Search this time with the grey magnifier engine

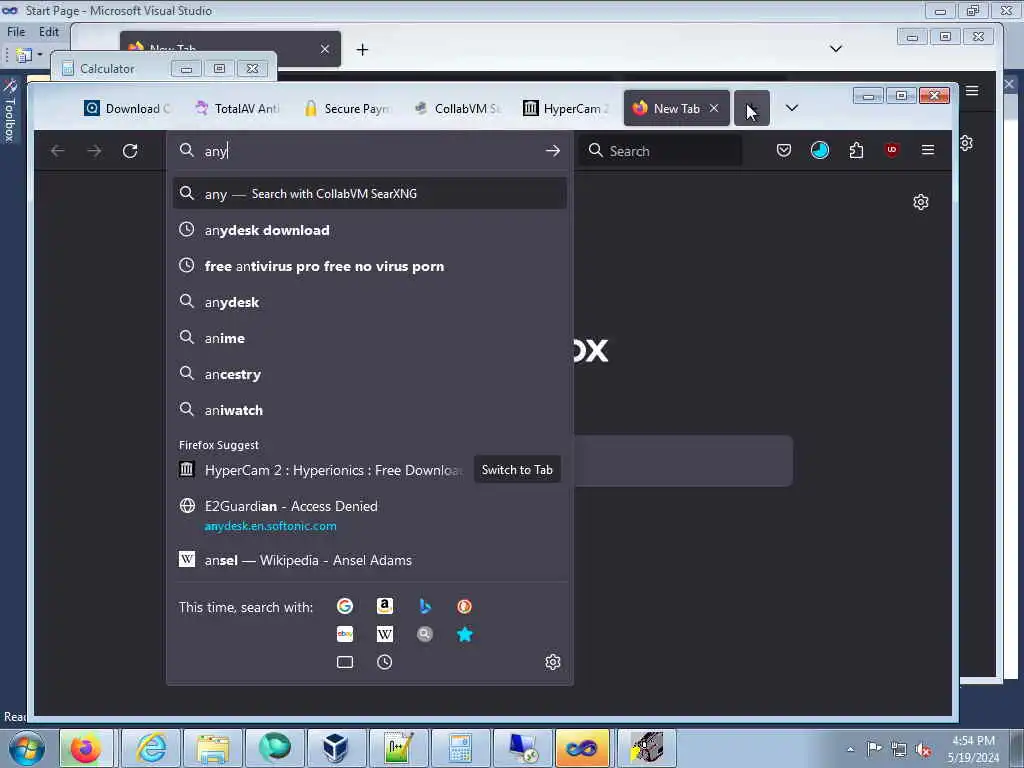point(424,634)
